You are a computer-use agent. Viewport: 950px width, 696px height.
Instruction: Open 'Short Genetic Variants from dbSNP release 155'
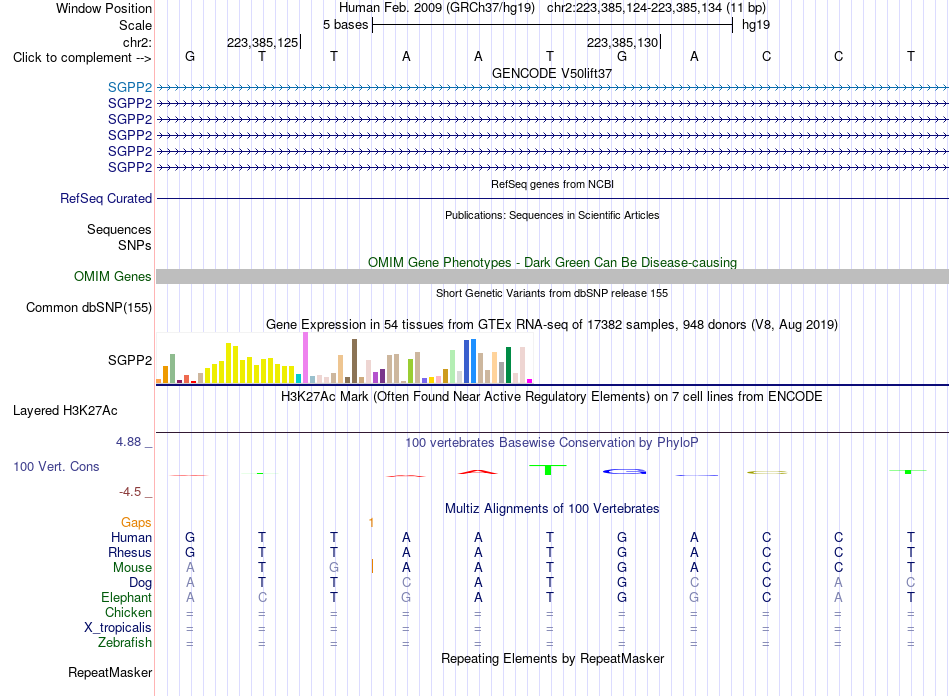[x=552, y=293]
